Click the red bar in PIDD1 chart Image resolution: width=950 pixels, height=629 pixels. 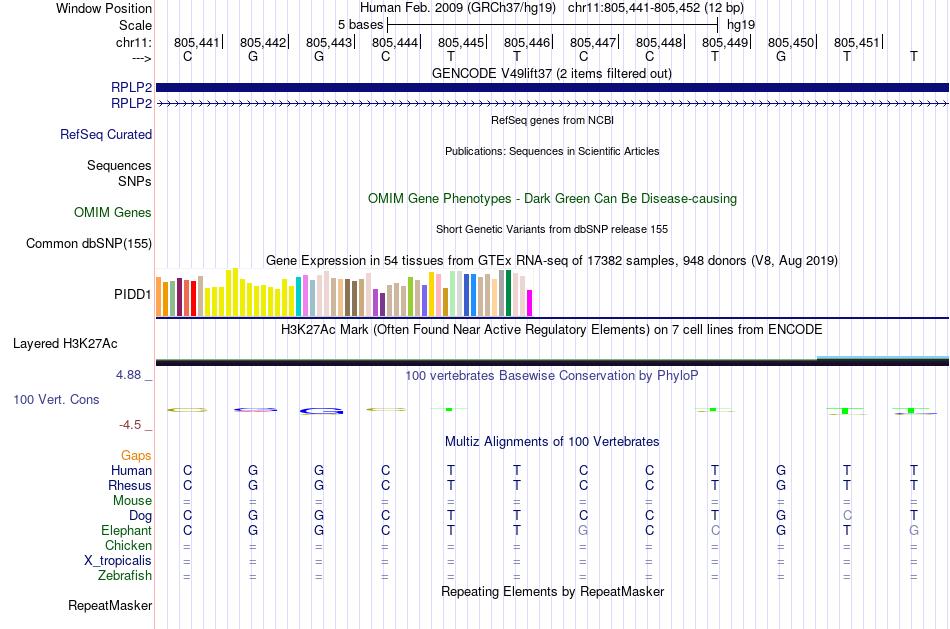coord(194,298)
